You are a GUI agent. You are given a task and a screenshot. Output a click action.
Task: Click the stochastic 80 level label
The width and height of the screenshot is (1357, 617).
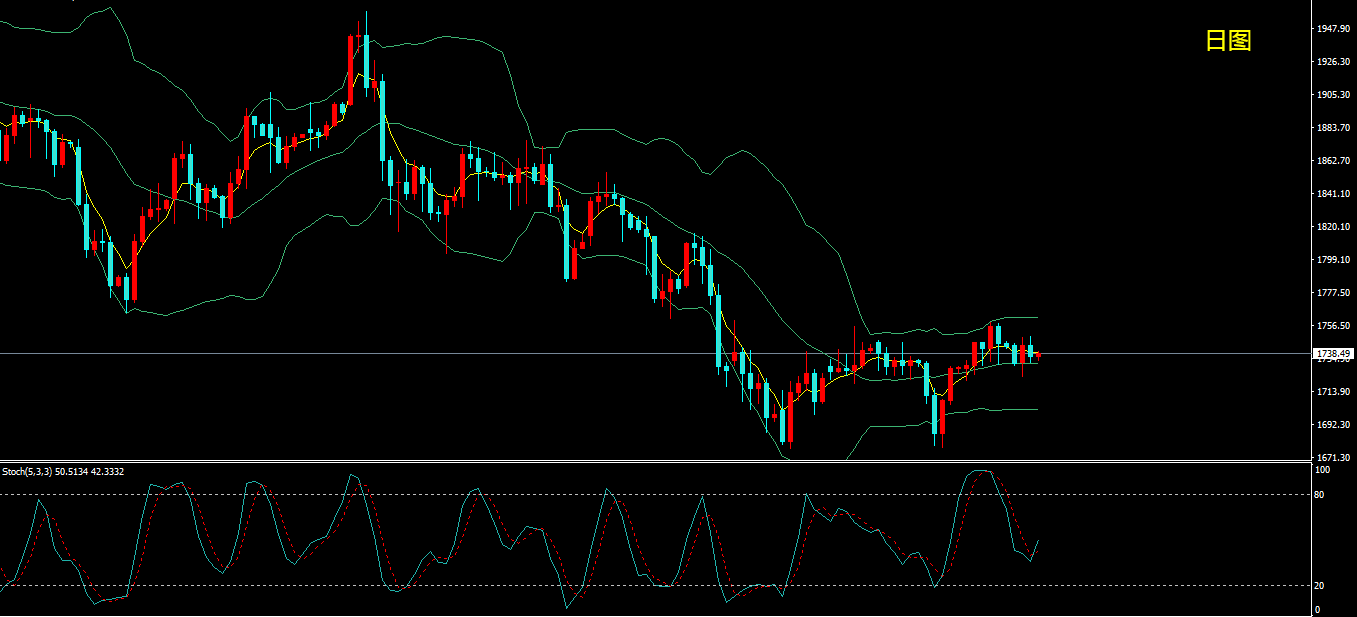(x=1319, y=494)
